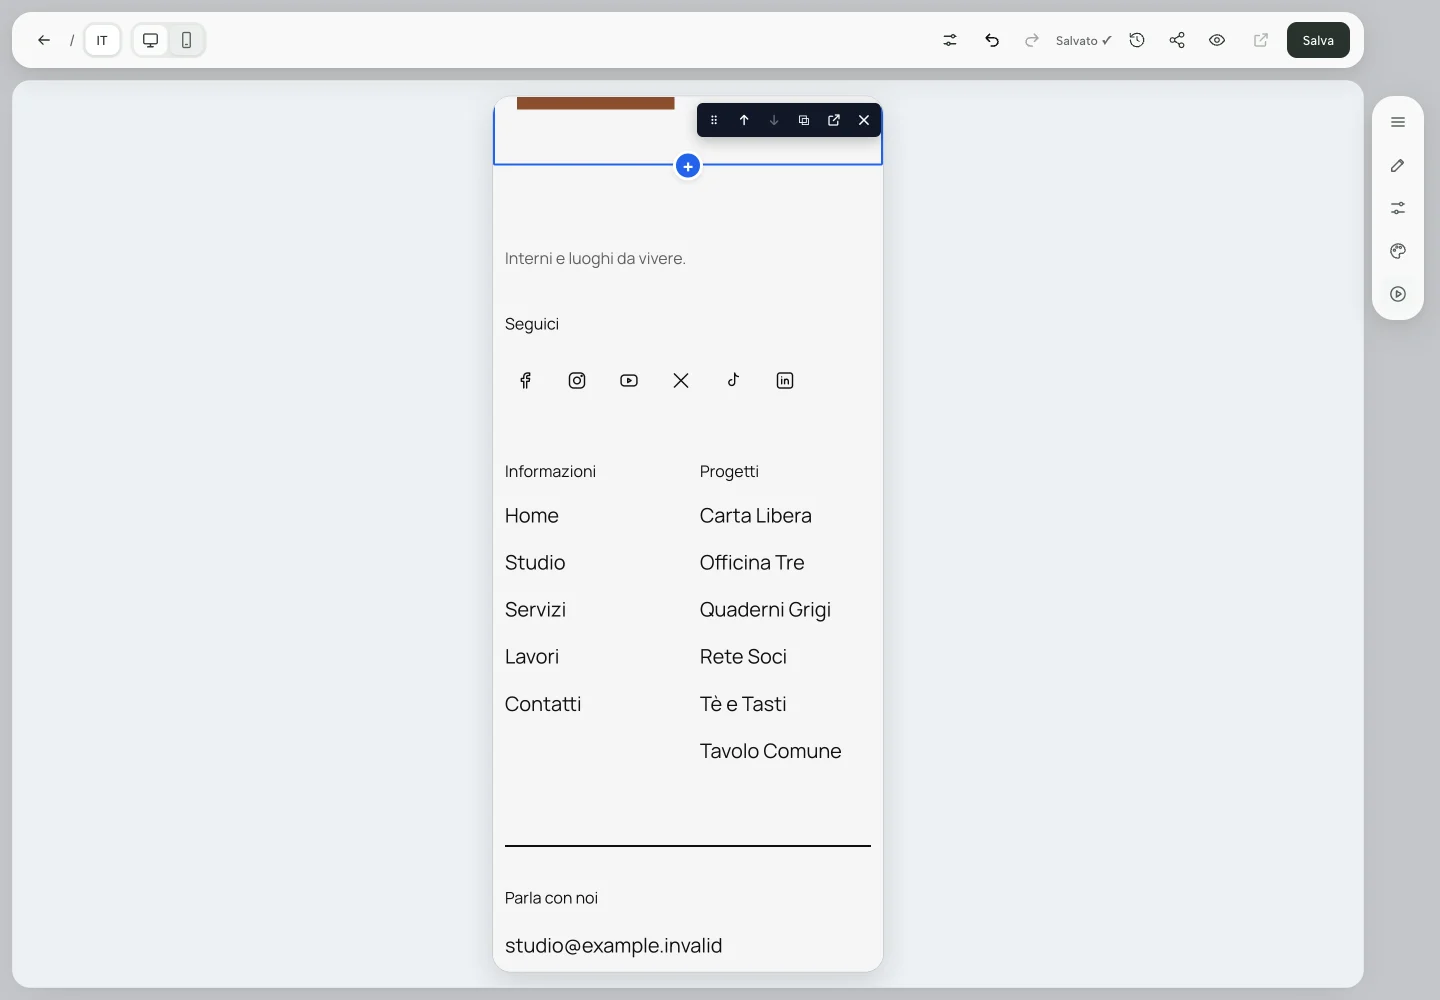Open the sliders settings in right sidebar

[1398, 208]
